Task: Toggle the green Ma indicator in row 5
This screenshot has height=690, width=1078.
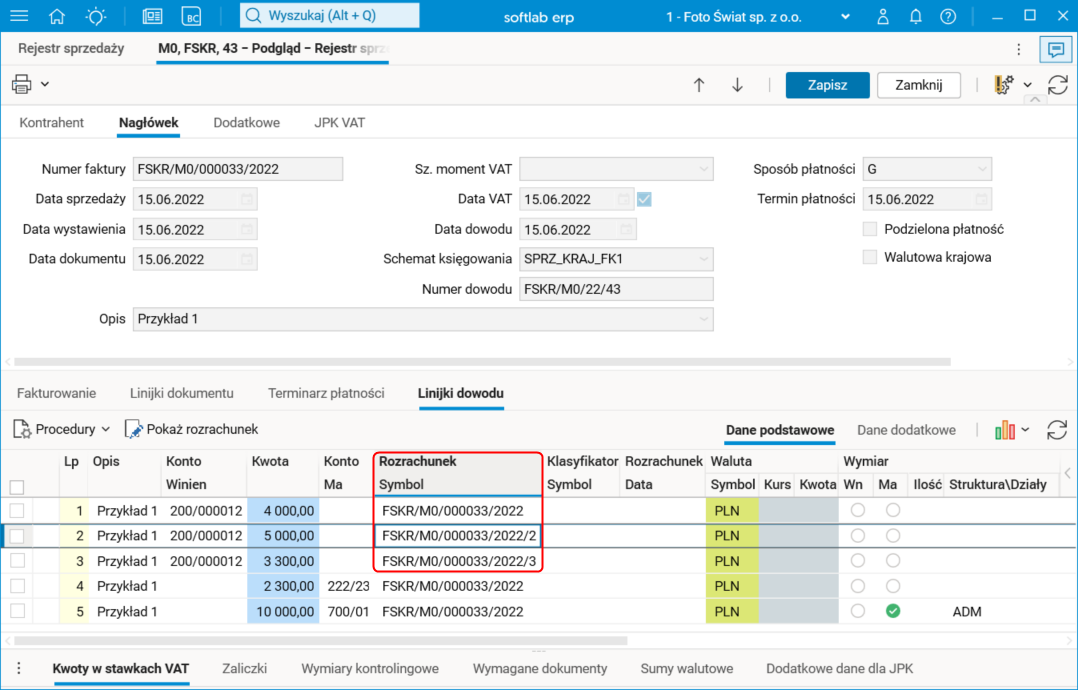Action: coord(892,611)
